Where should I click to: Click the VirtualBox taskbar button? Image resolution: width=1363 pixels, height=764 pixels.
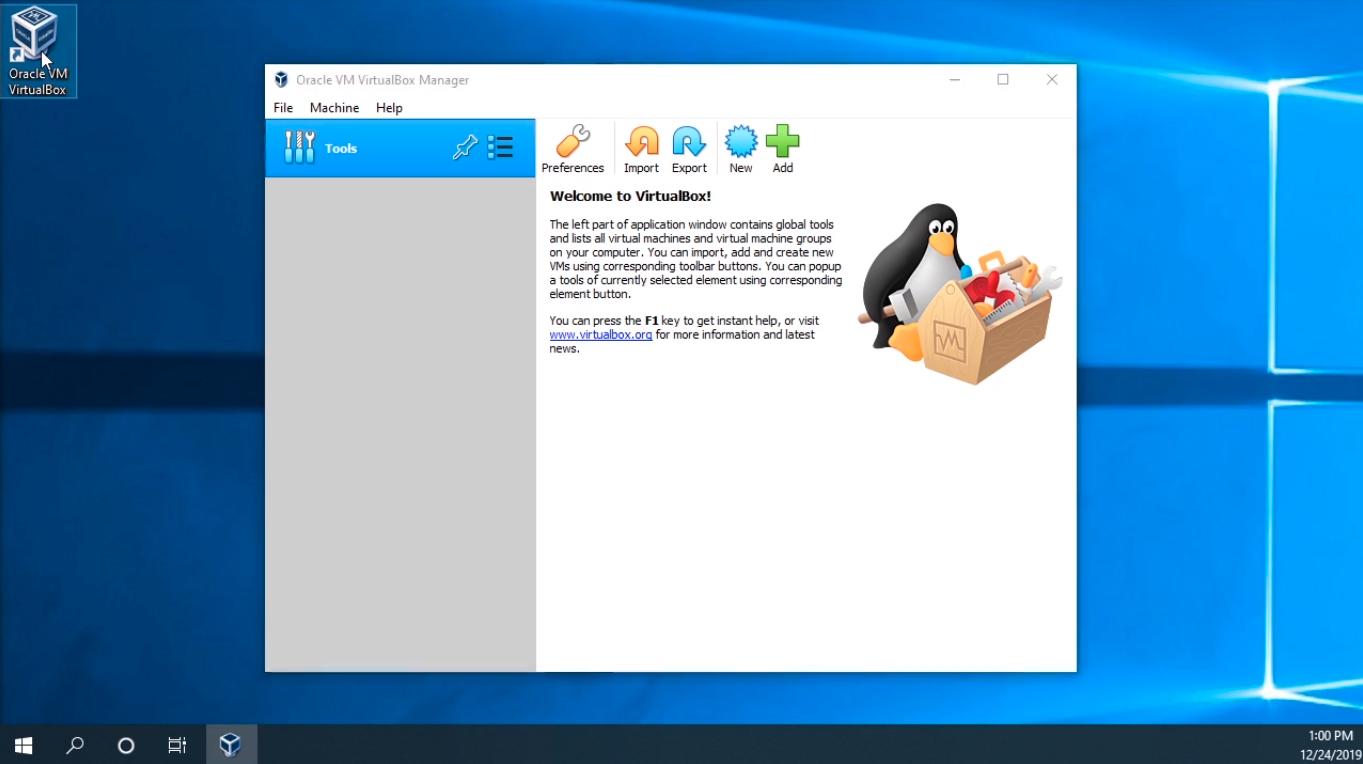231,745
